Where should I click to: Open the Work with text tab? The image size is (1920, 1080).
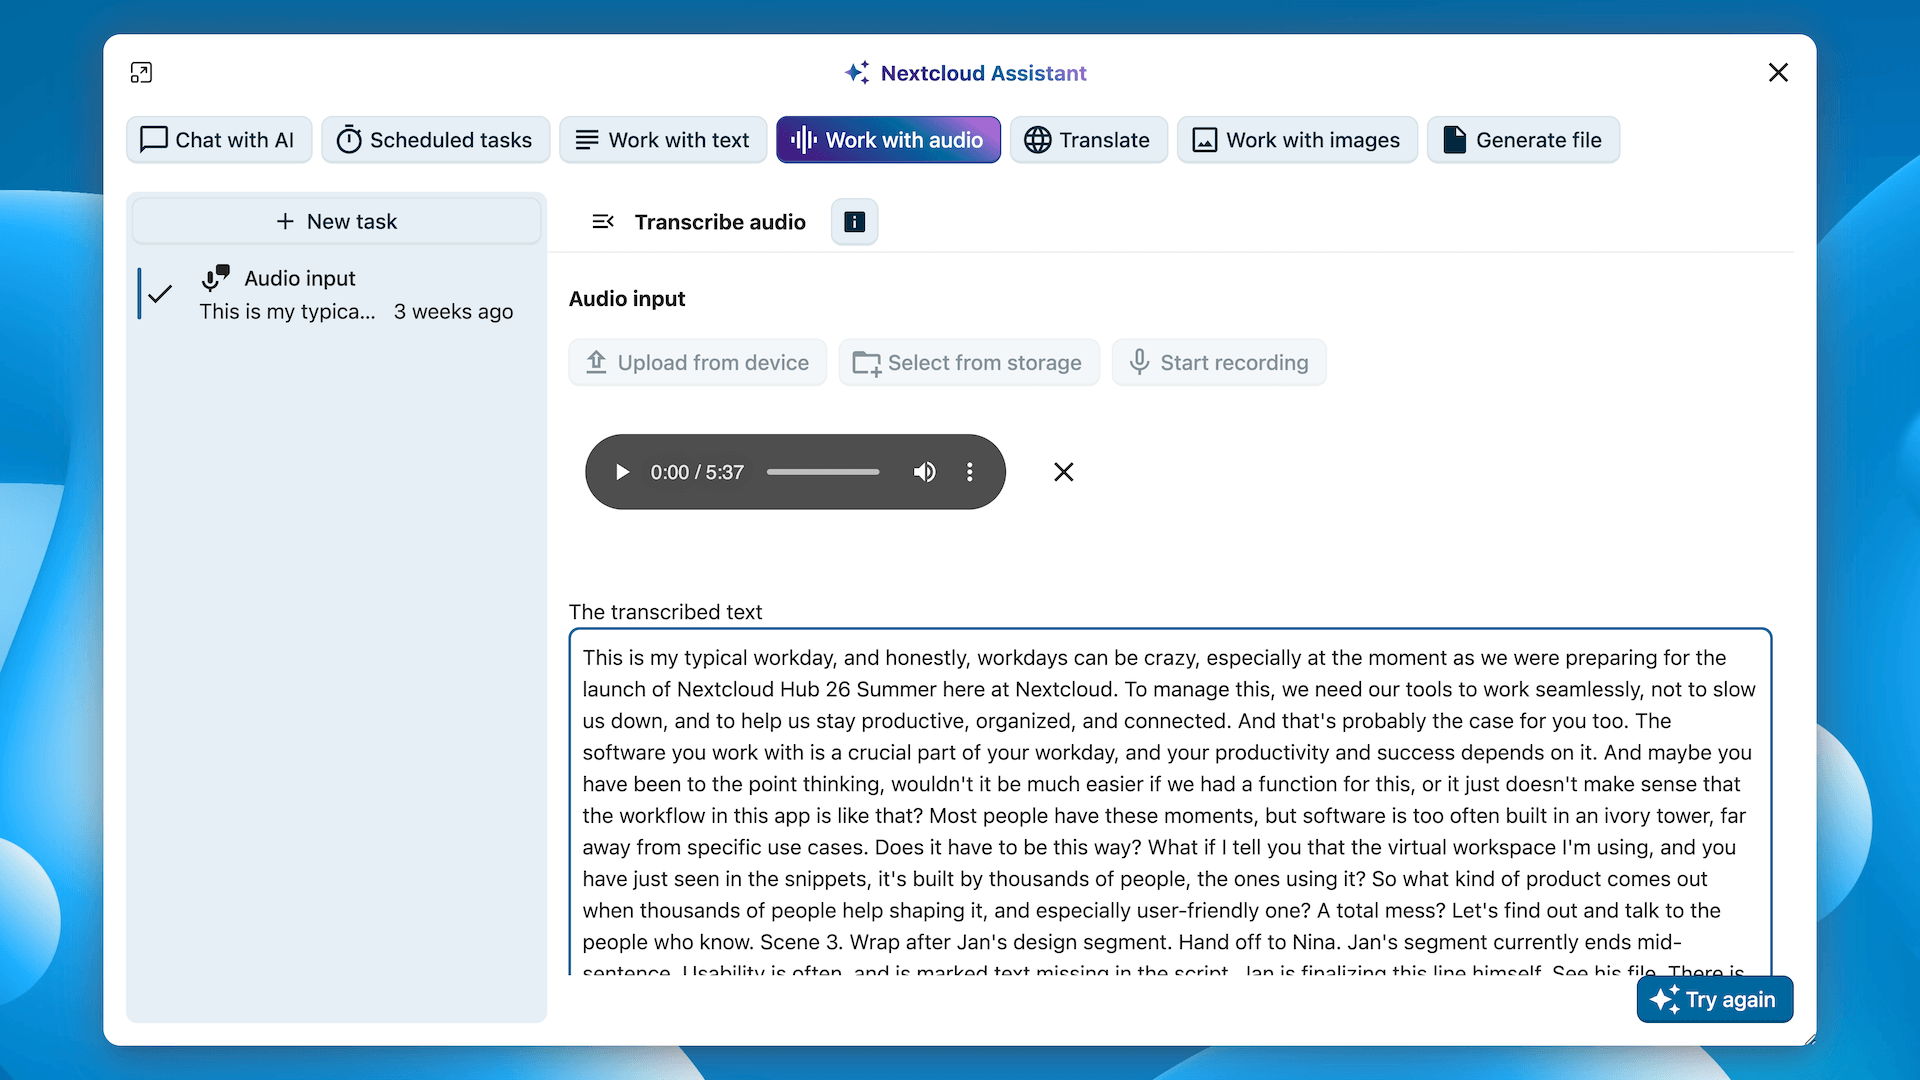(663, 140)
